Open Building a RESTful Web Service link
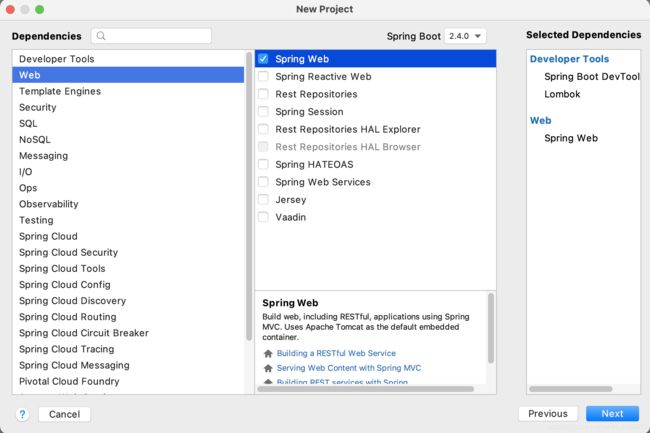This screenshot has width=650, height=433. pos(336,353)
